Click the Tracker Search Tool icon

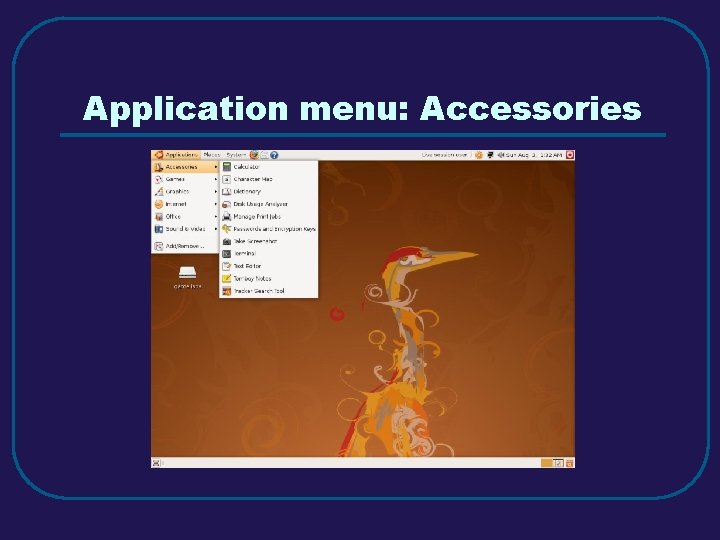227,291
